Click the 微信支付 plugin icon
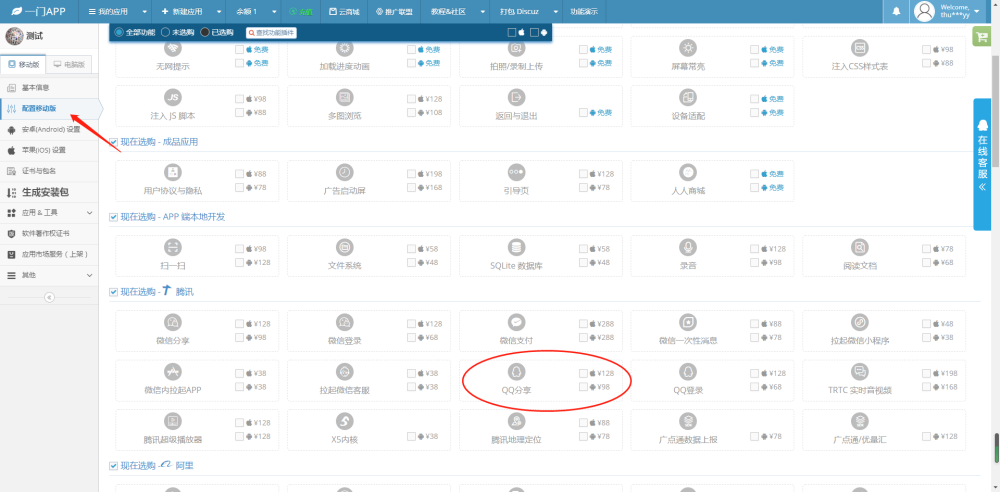1000x492 pixels. pos(517,322)
